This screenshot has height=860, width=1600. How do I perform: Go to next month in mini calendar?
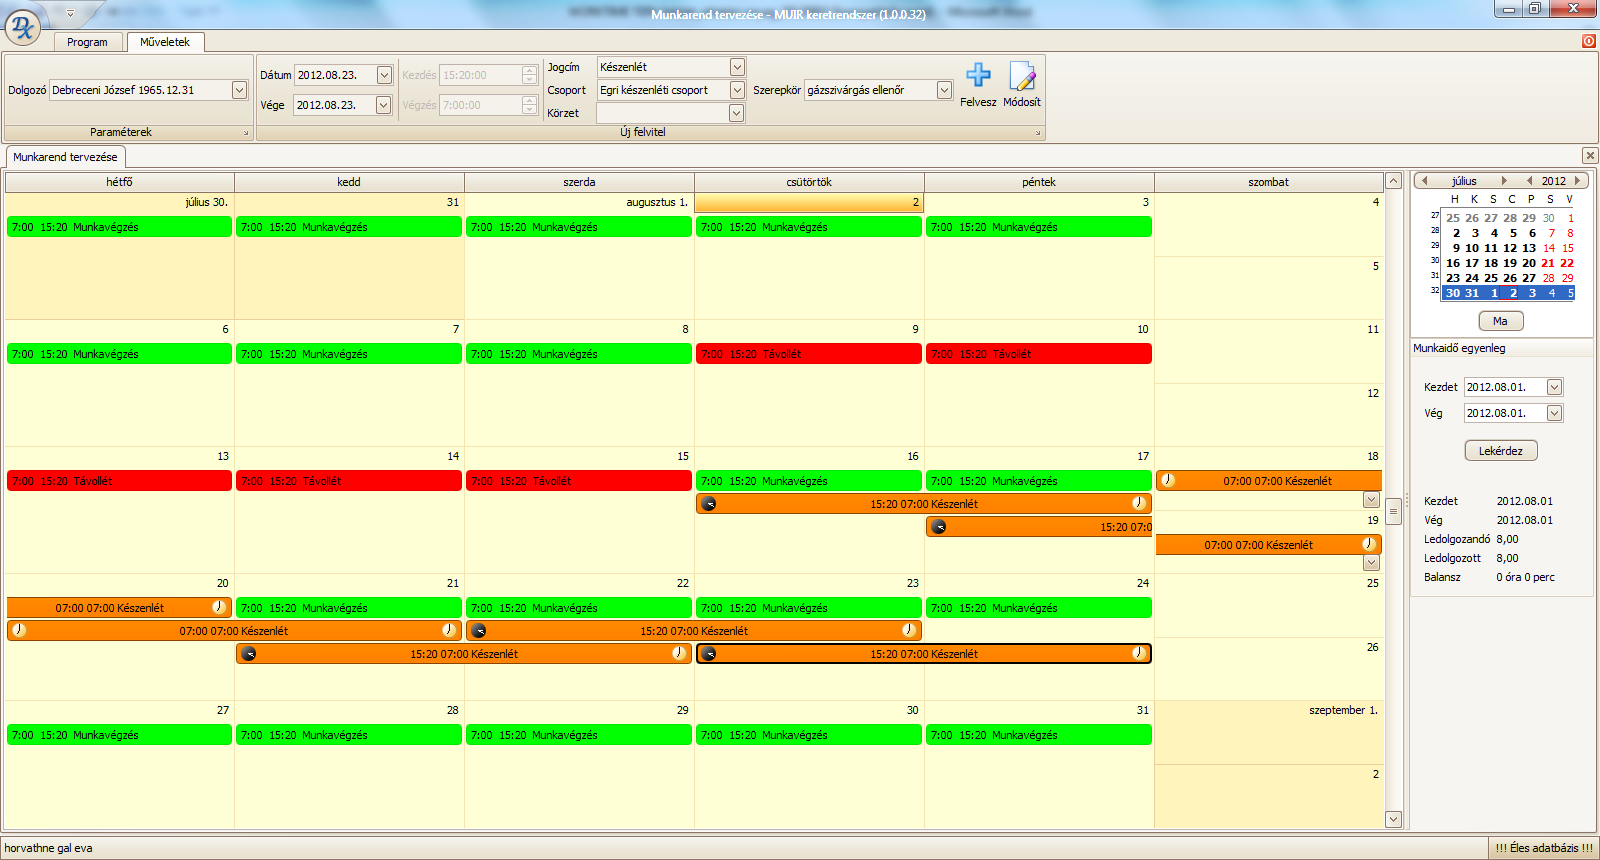1504,181
